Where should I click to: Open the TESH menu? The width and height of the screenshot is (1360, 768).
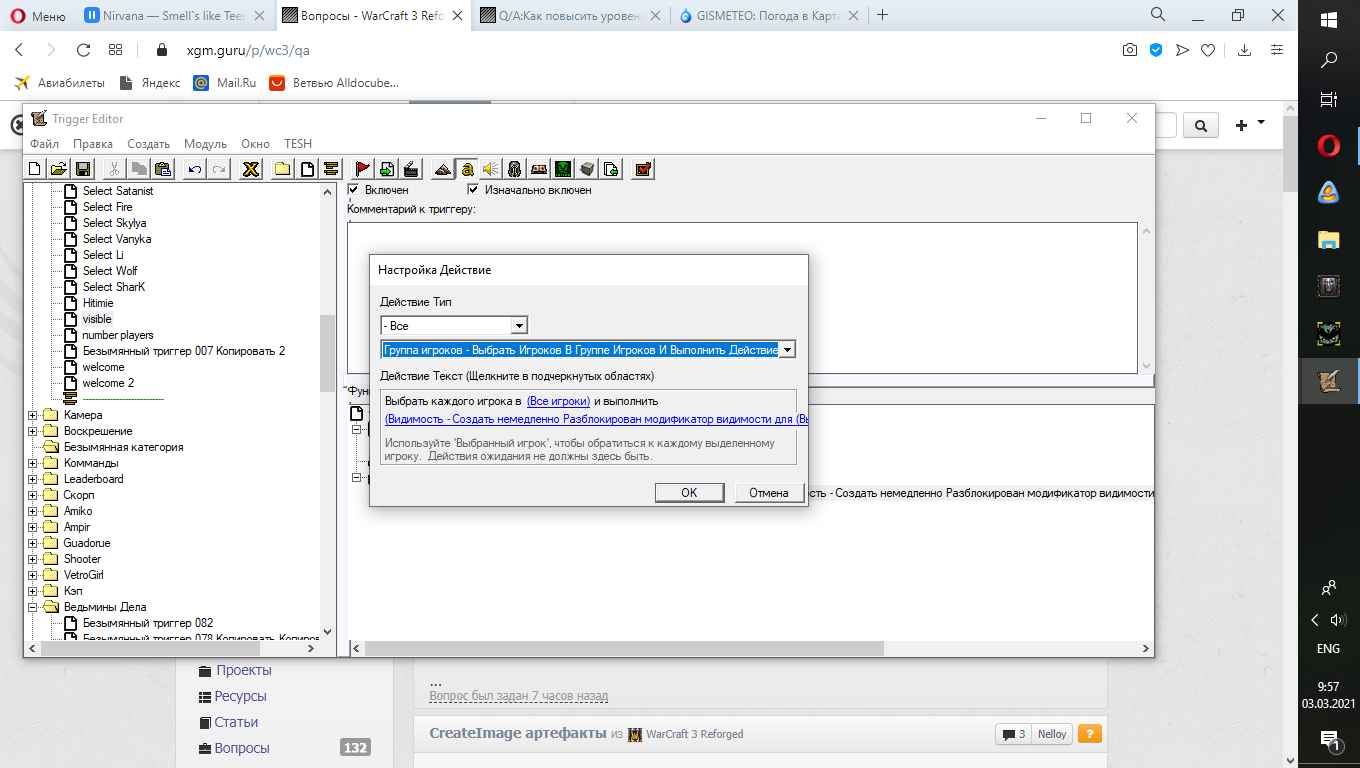298,144
